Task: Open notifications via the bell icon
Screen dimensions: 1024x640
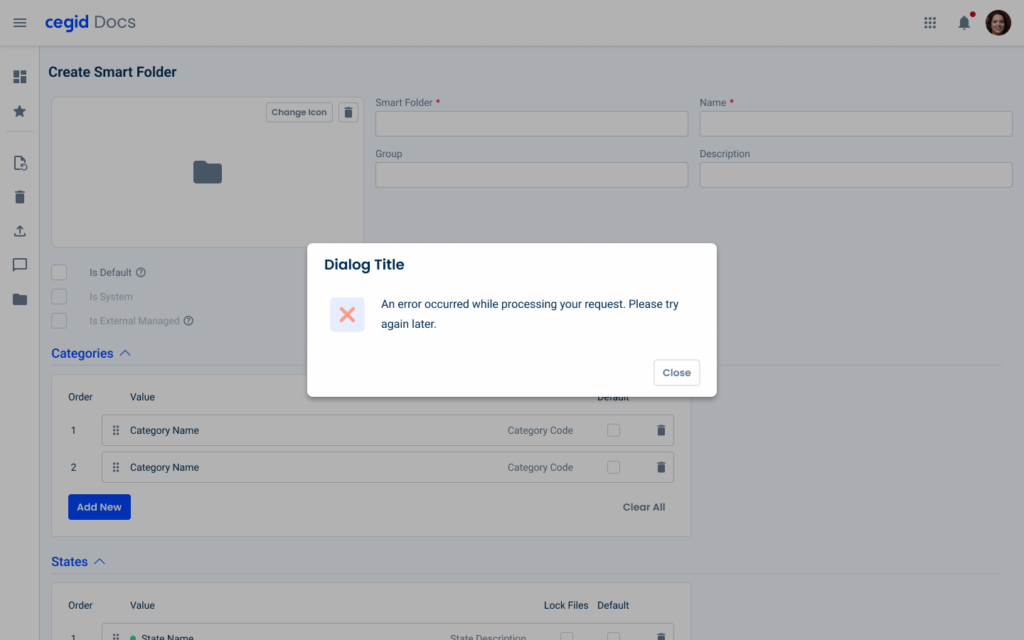Action: pos(963,22)
